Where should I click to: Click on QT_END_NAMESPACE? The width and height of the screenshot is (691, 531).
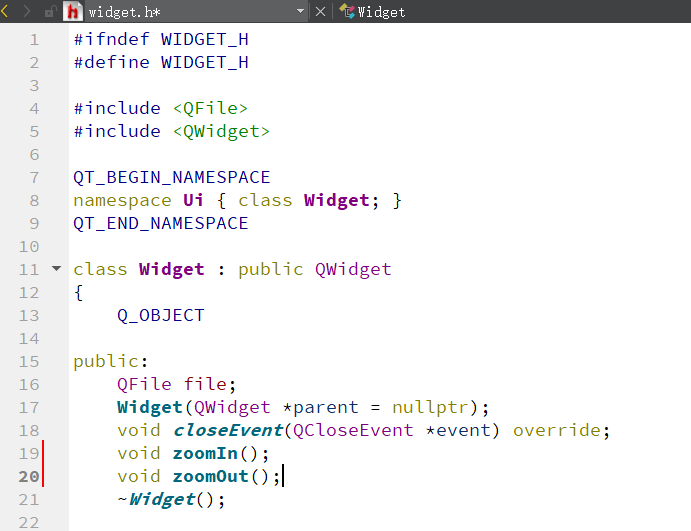161,223
